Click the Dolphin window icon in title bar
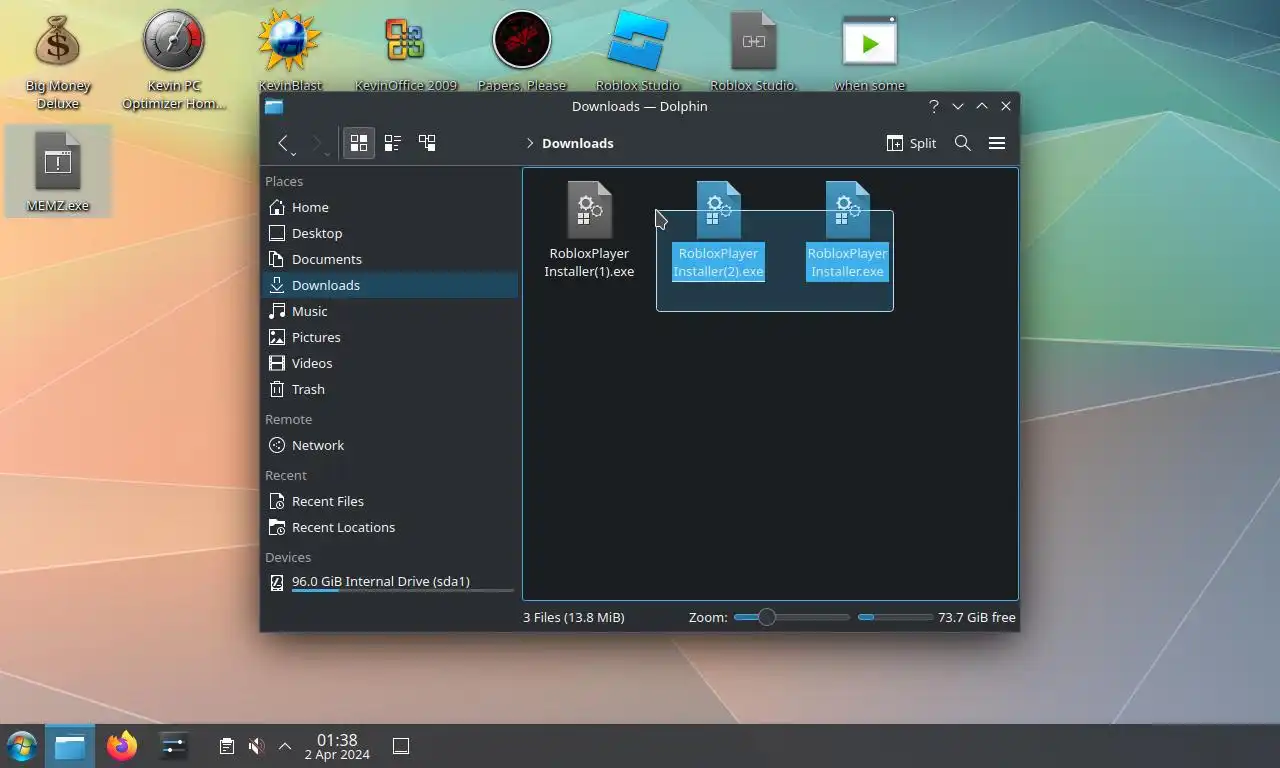 coord(274,106)
